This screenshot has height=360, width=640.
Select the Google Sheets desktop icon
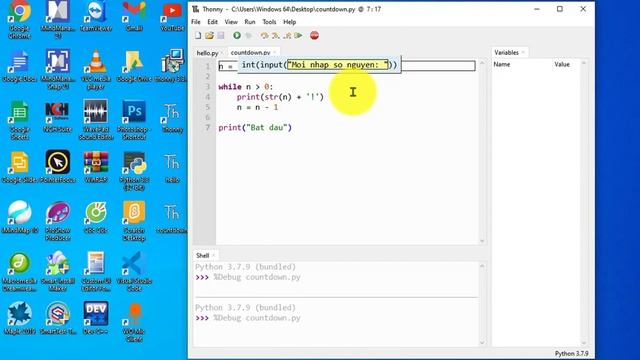(x=20, y=120)
